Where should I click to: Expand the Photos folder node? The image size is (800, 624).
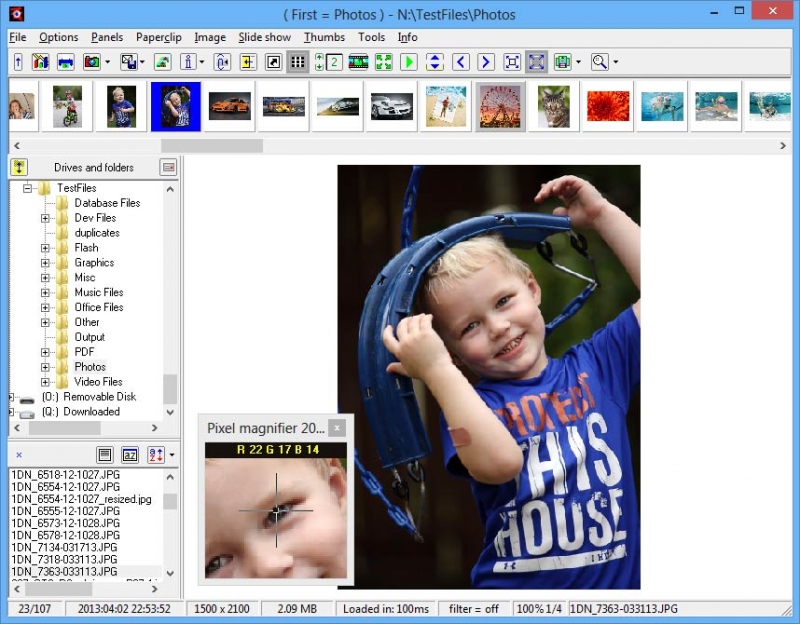click(45, 367)
